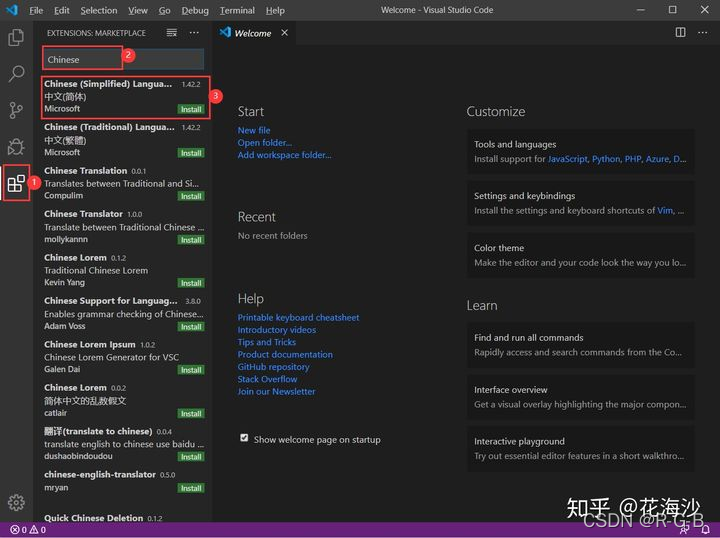Install Chinese Lorem by Kevin Yang
Screen dimensions: 720x538
click(191, 283)
